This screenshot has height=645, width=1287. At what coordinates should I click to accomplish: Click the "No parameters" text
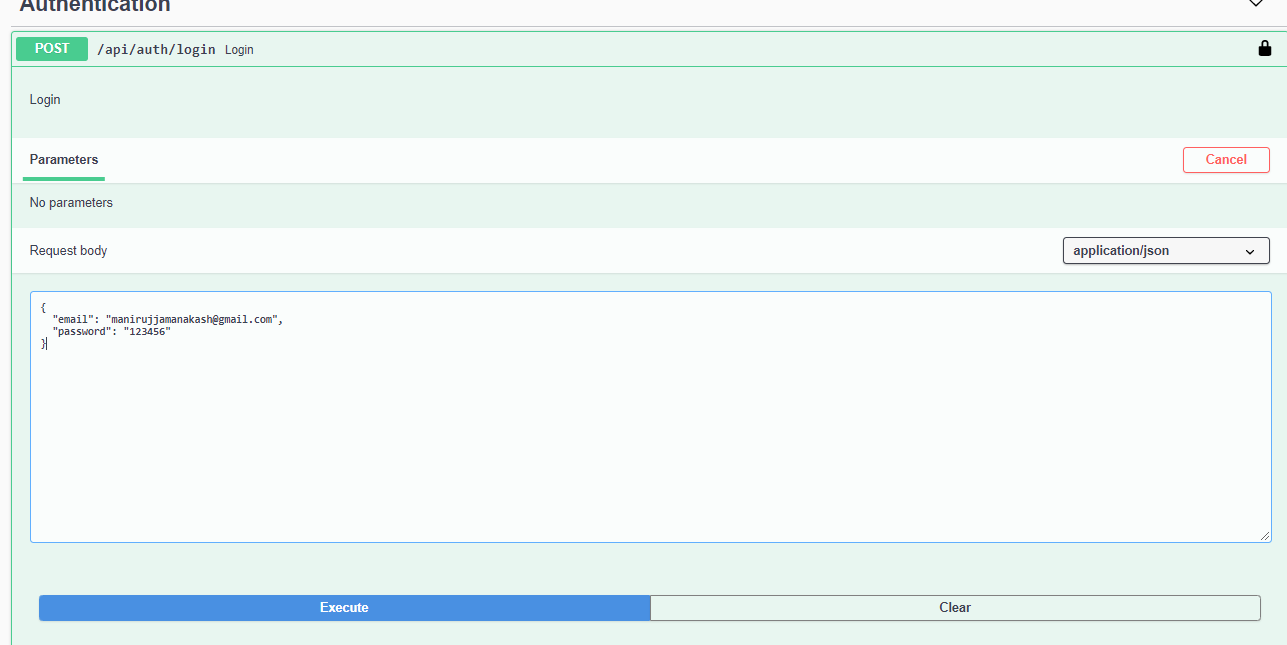pyautogui.click(x=71, y=203)
